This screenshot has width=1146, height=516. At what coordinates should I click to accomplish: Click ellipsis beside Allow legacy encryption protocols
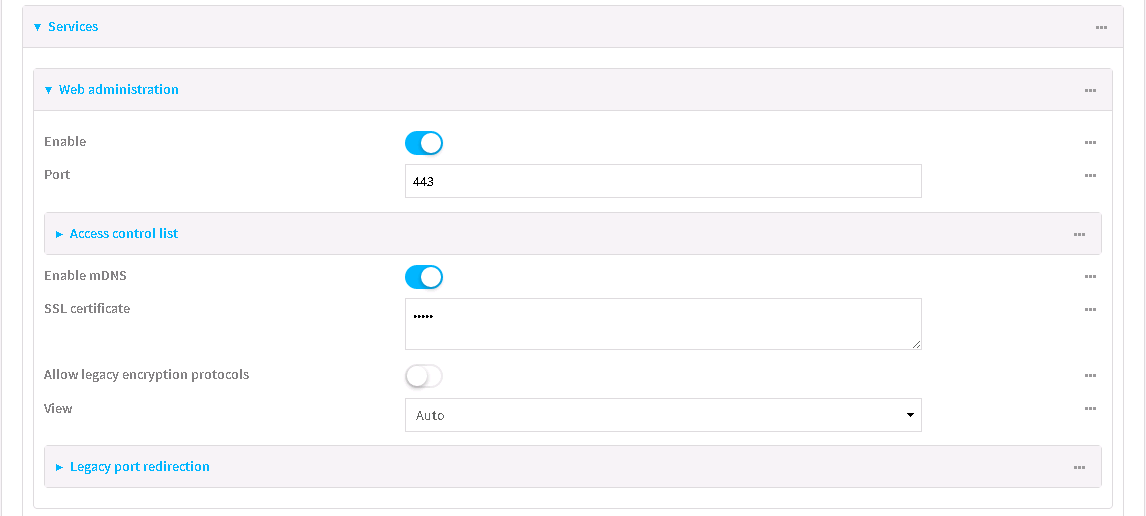pos(1090,376)
